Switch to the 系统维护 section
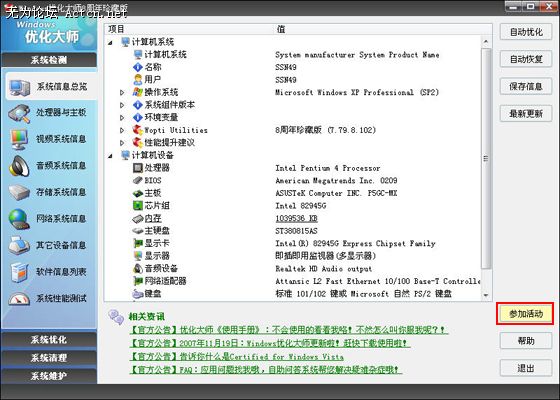The height and width of the screenshot is (400, 560). point(49,376)
